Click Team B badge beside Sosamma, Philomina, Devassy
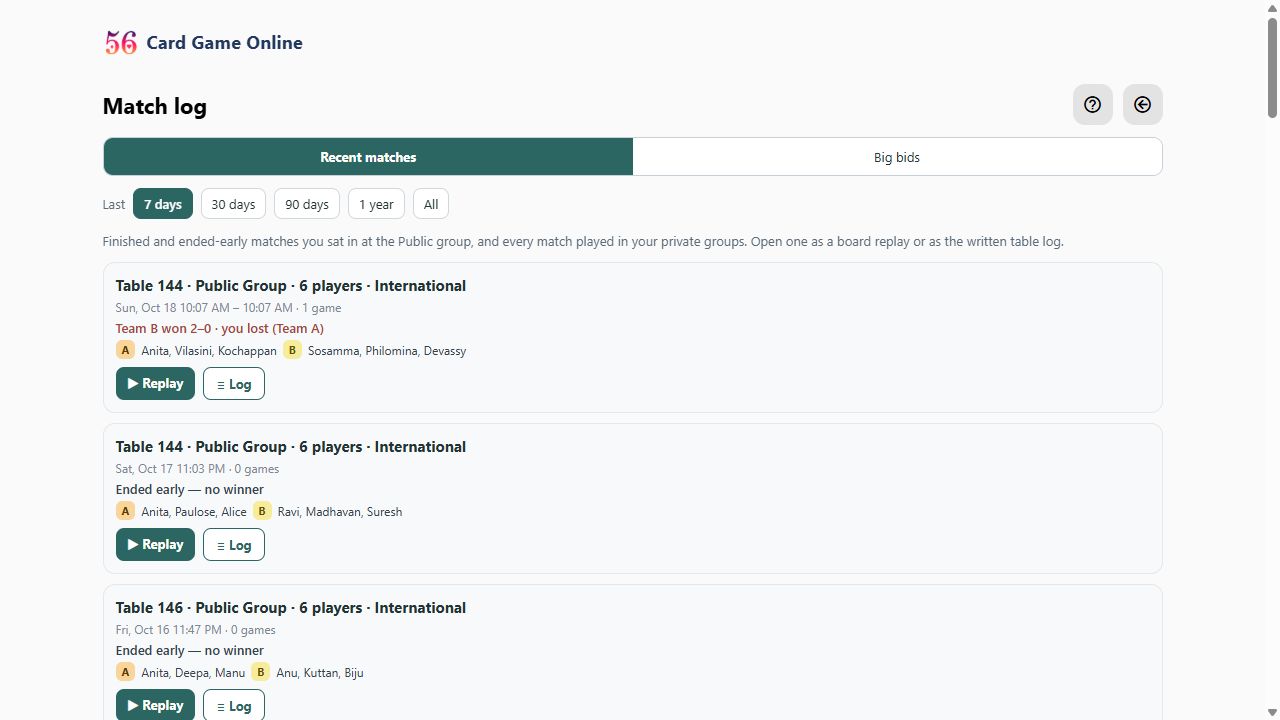This screenshot has width=1280, height=720. click(x=292, y=350)
